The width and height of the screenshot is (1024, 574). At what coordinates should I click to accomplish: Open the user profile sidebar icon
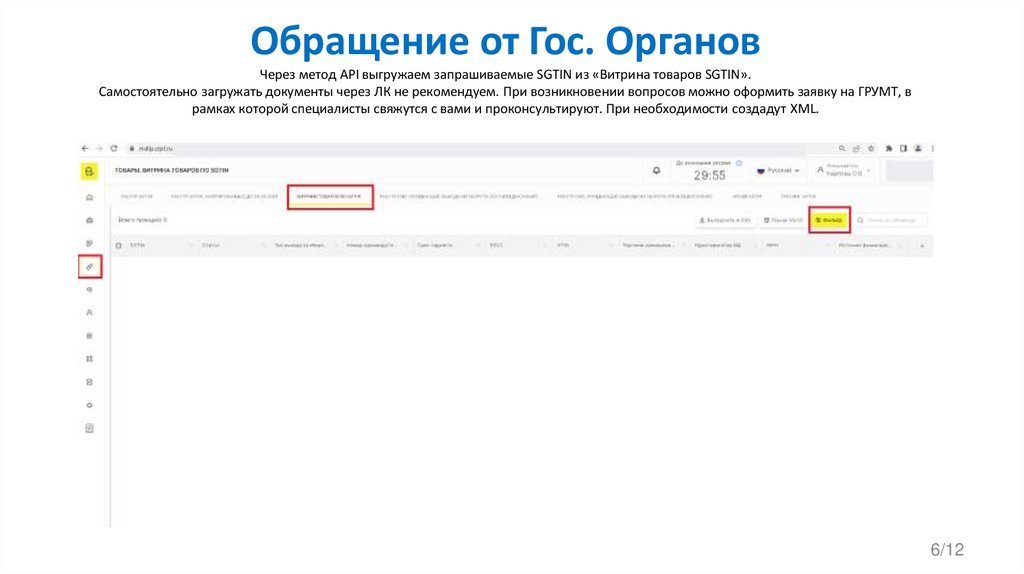tap(89, 313)
